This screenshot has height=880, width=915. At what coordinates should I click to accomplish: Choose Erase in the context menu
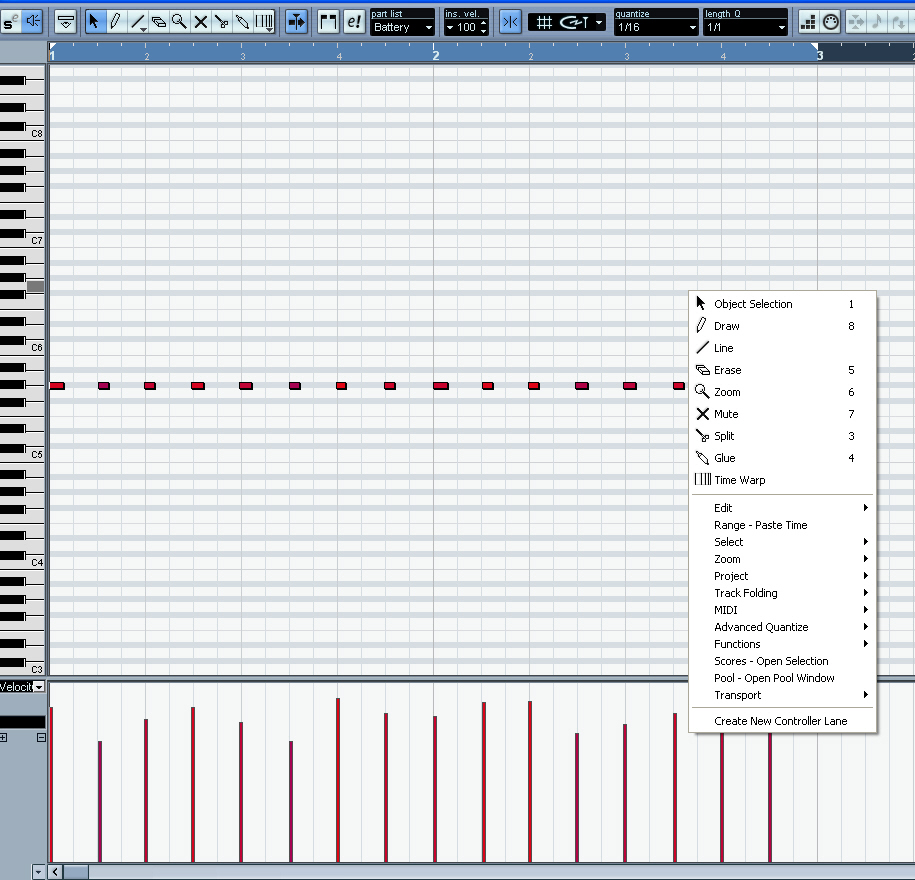tap(782, 370)
